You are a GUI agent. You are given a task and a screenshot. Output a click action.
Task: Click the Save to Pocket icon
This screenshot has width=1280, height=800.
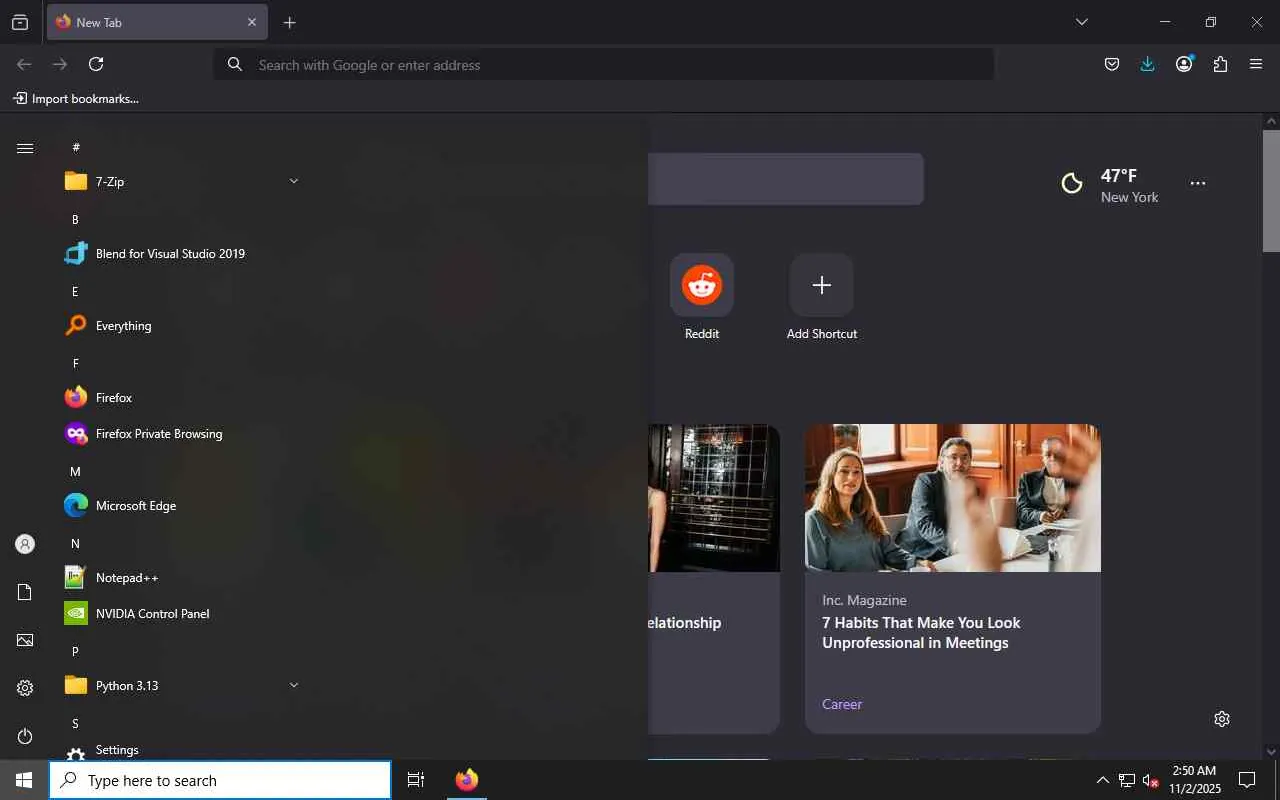(1111, 64)
